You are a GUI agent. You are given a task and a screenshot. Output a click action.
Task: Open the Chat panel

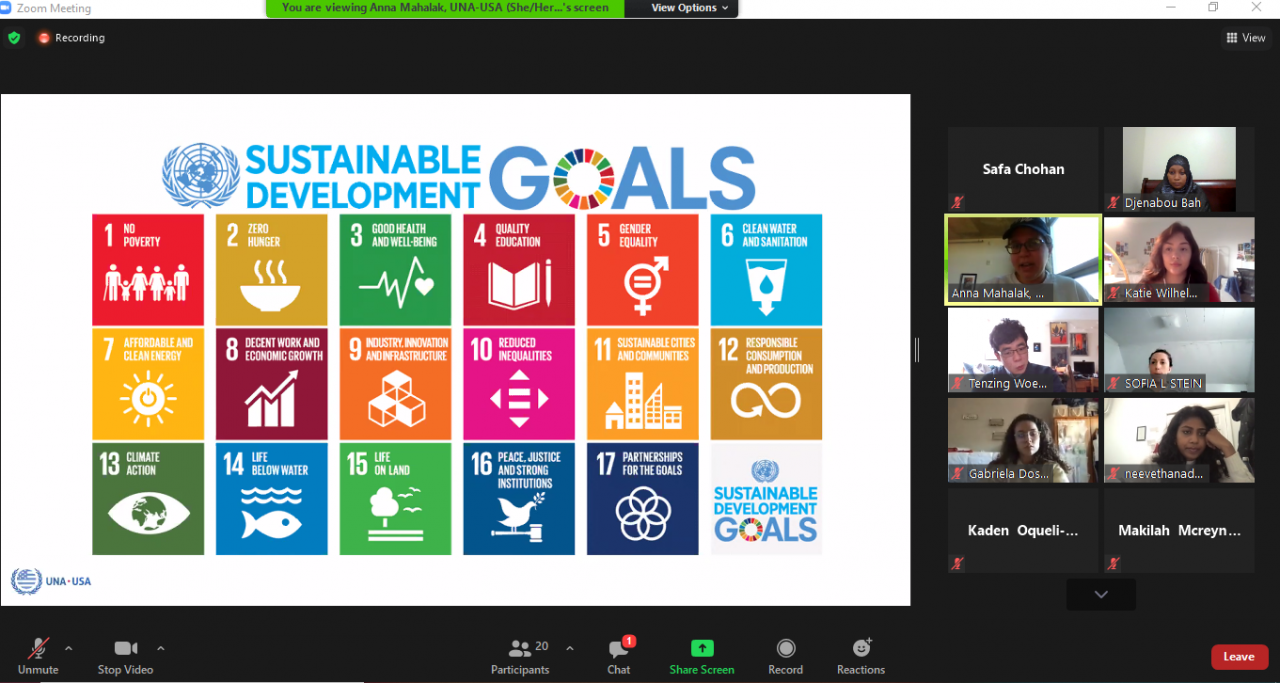coord(619,656)
